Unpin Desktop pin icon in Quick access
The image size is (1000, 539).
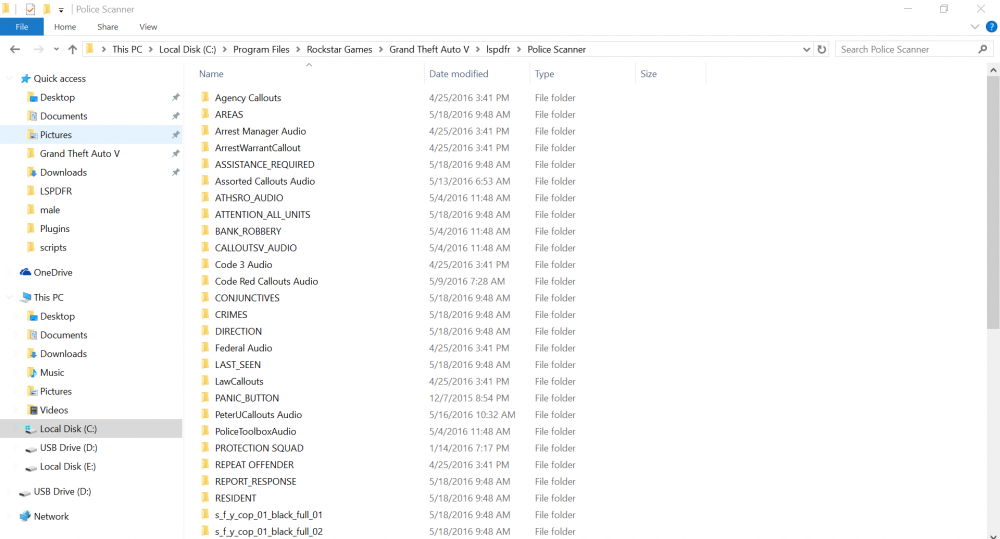tap(175, 98)
